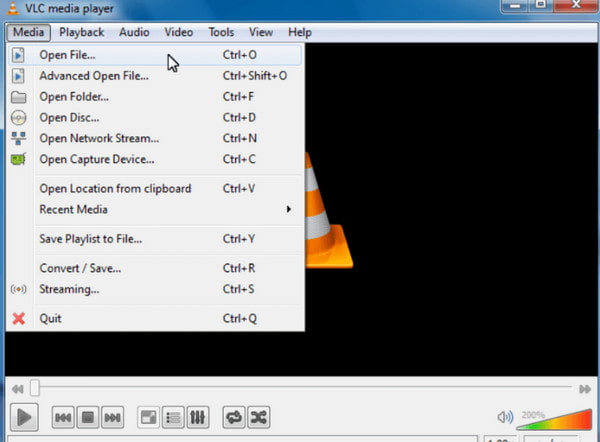Viewport: 600px width, 442px height.
Task: Click the Recent Media submenu arrow
Action: tap(289, 209)
